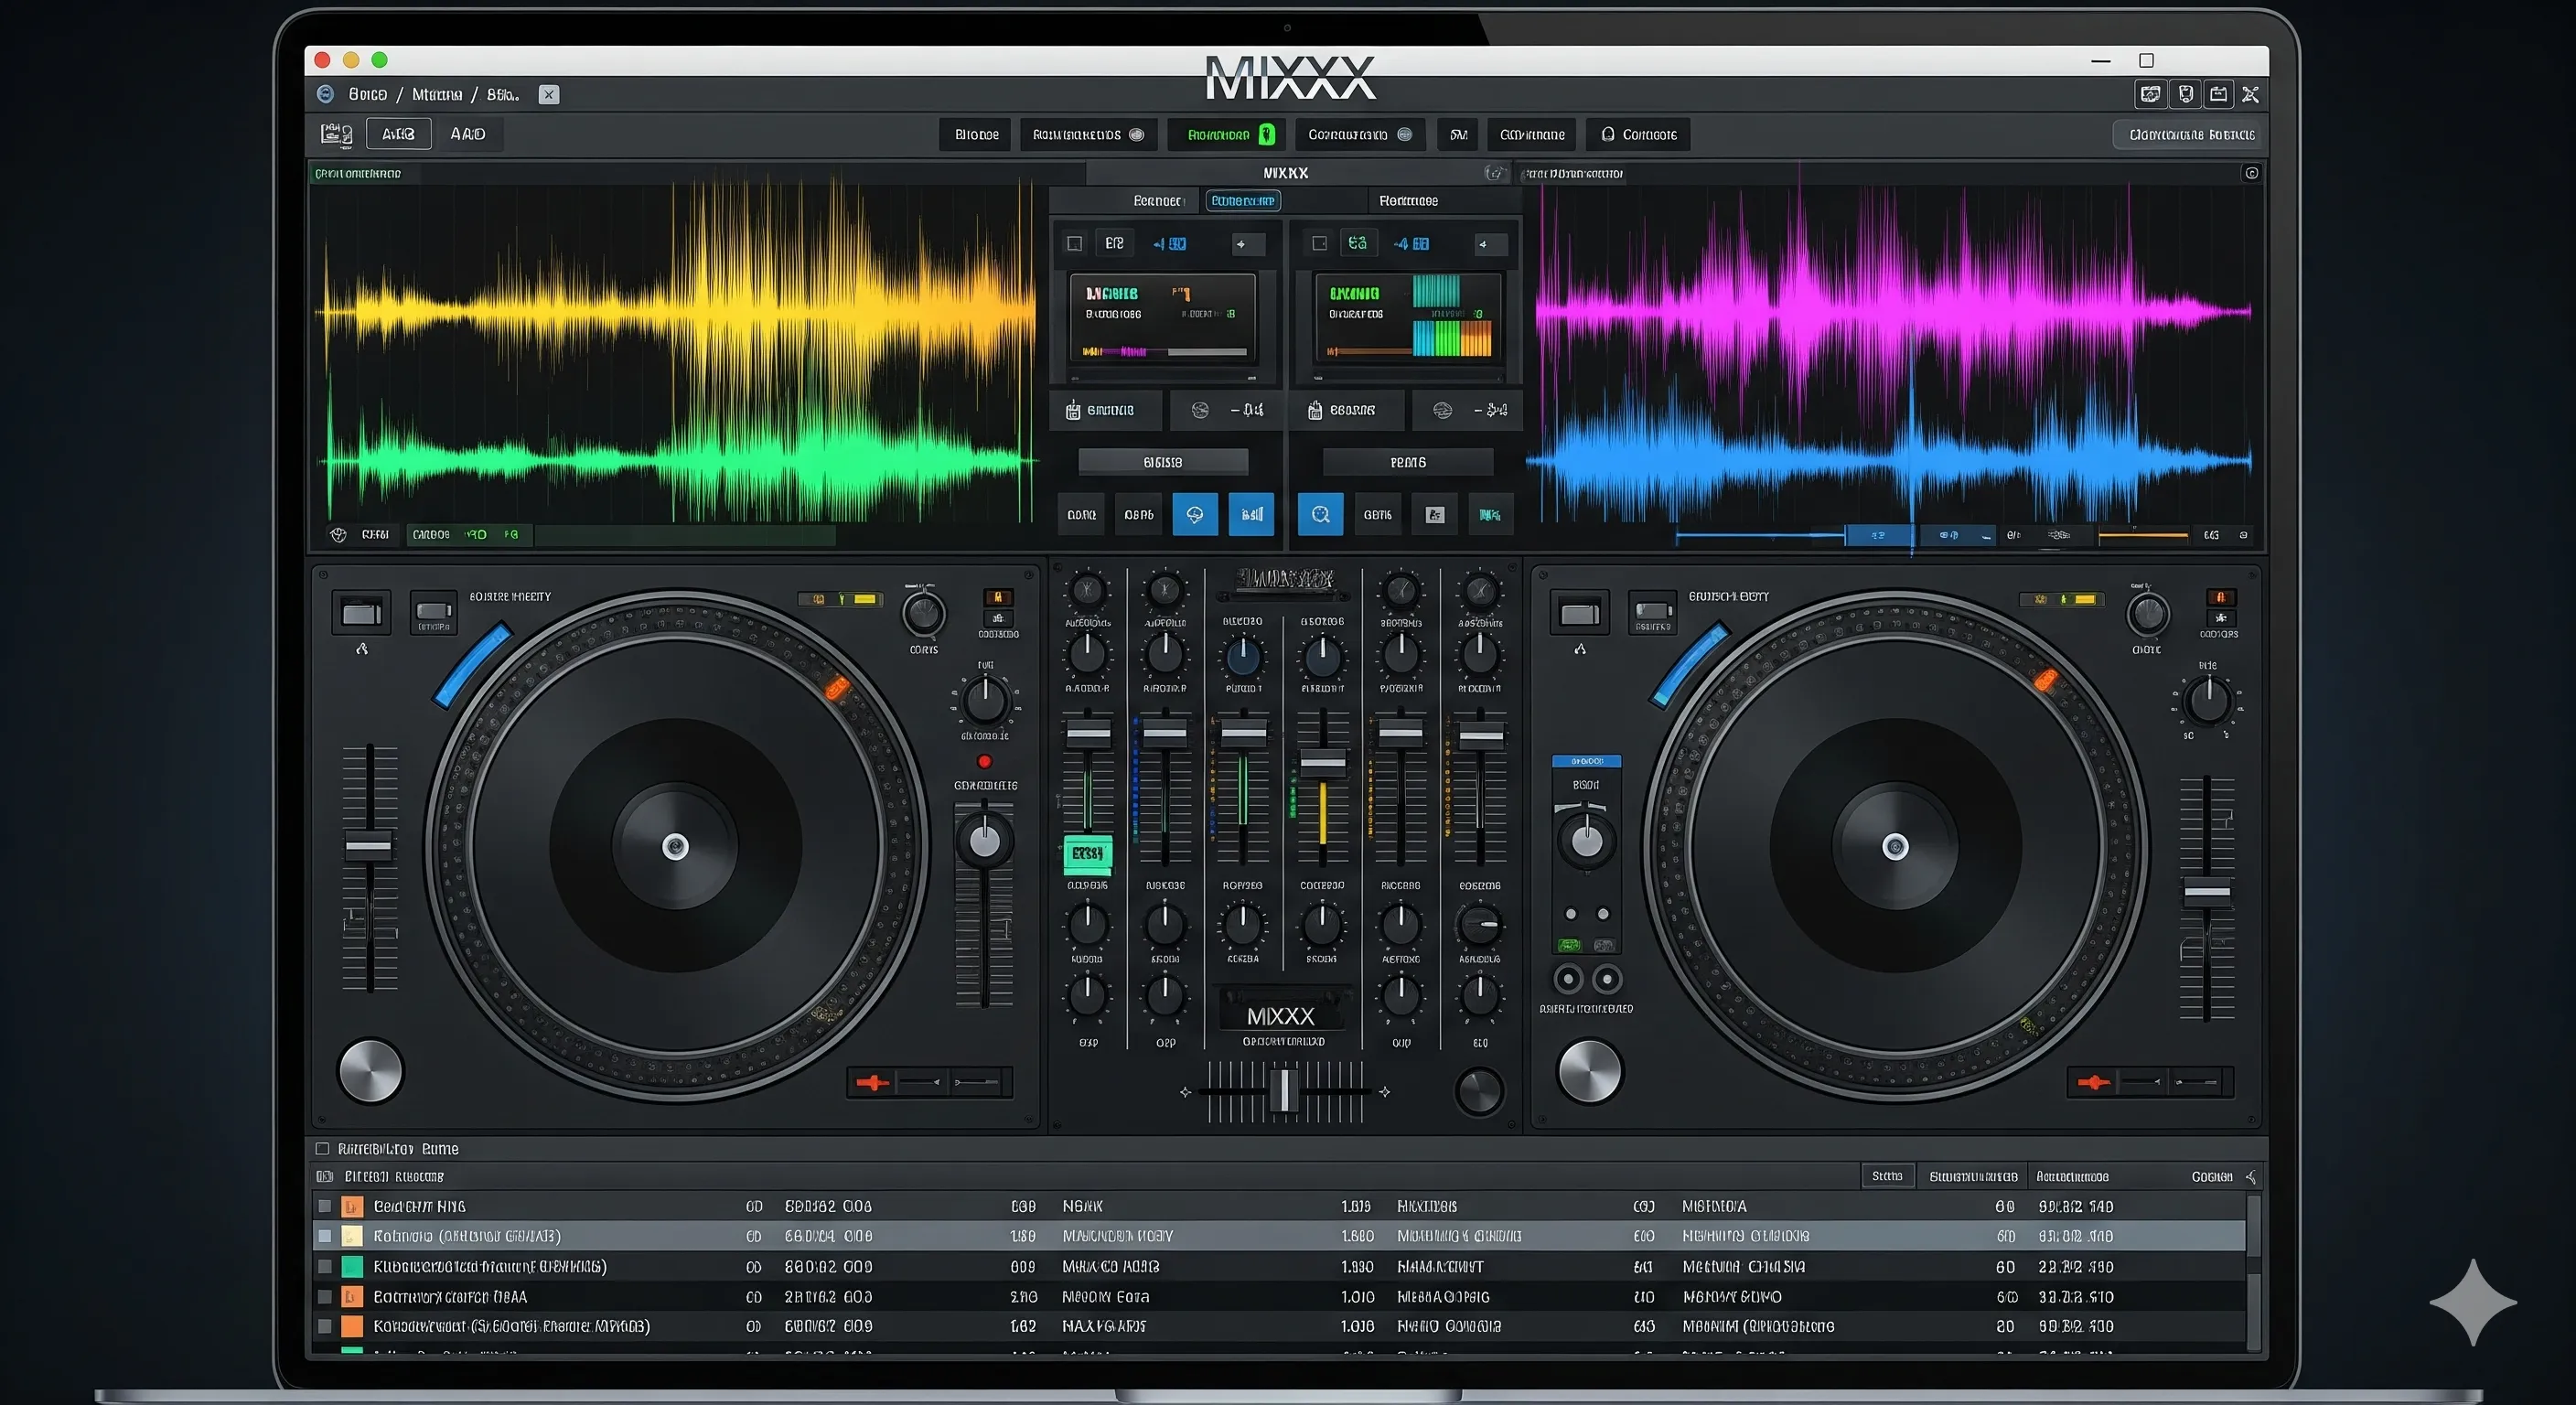Switch to the ARB tab at the top left
The image size is (2576, 1405).
tap(398, 134)
